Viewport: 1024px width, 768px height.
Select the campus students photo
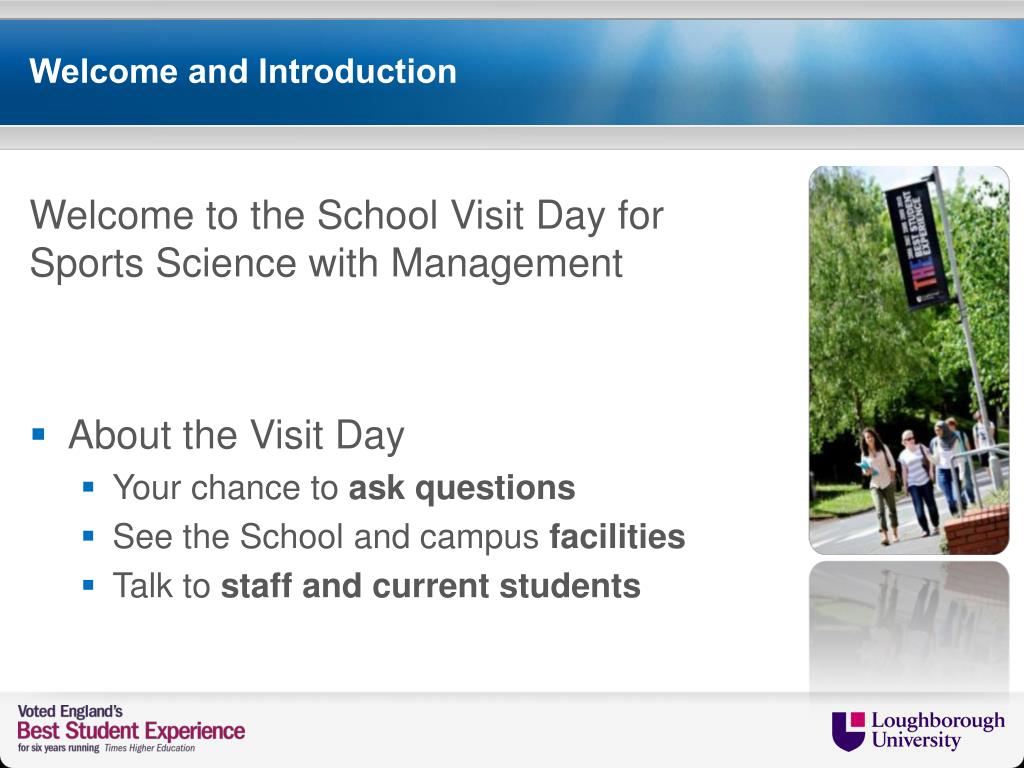click(x=909, y=360)
